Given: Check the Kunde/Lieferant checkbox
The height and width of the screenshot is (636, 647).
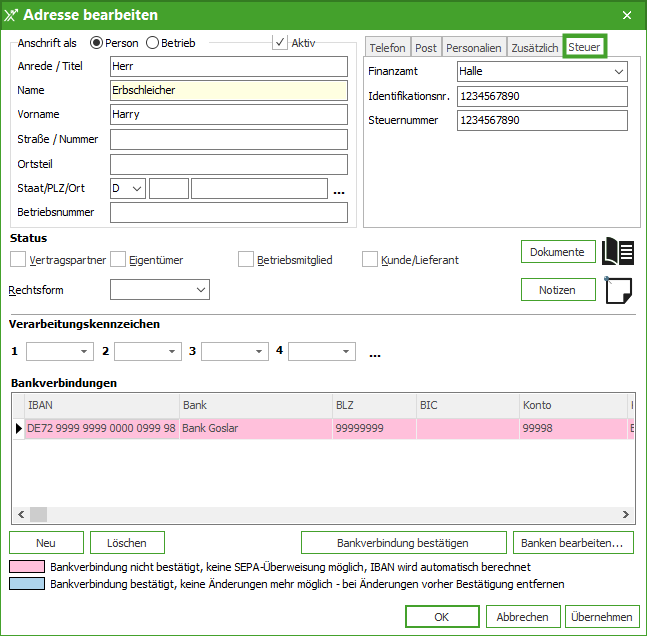Looking at the screenshot, I should (370, 260).
